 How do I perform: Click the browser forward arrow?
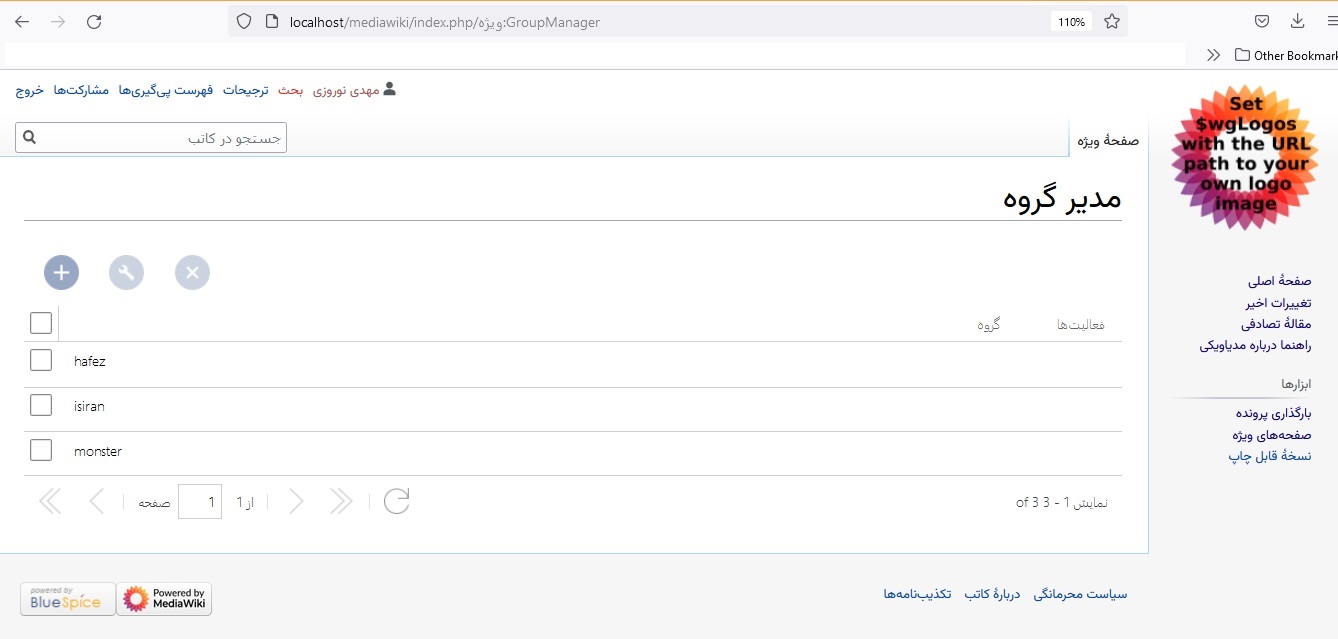pyautogui.click(x=58, y=21)
